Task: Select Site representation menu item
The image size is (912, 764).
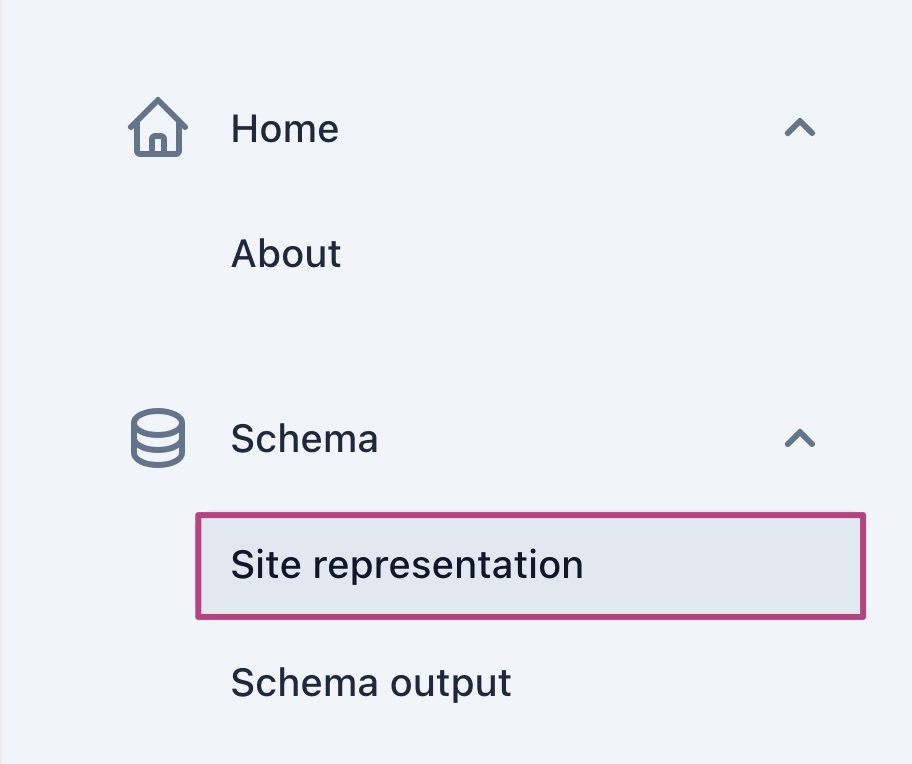Action: [x=530, y=566]
